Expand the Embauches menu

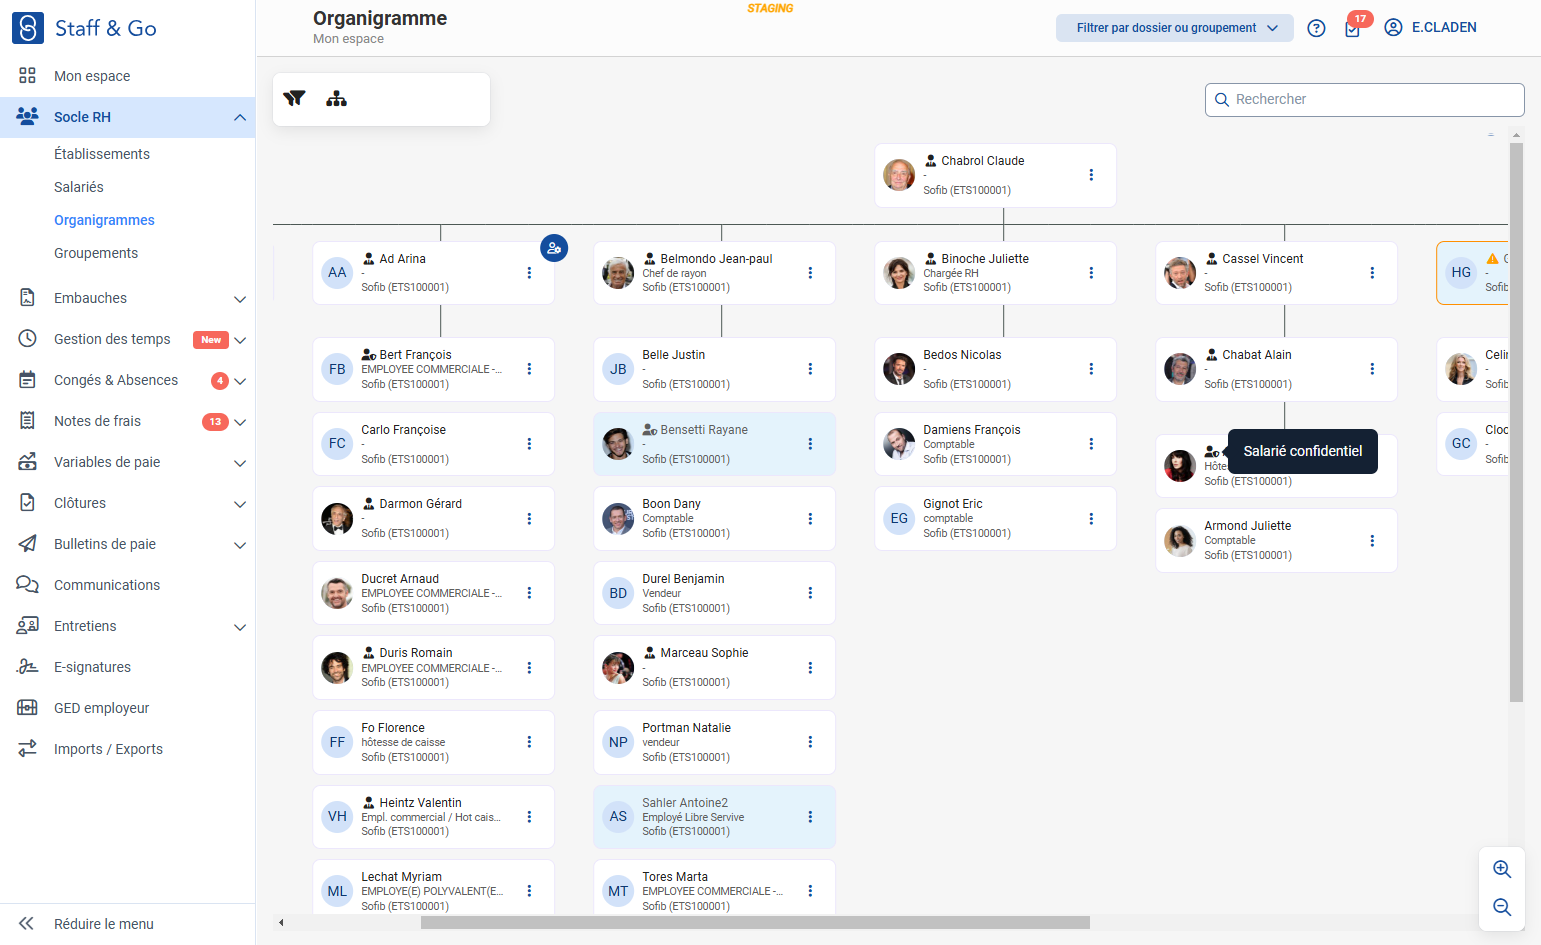tap(240, 299)
